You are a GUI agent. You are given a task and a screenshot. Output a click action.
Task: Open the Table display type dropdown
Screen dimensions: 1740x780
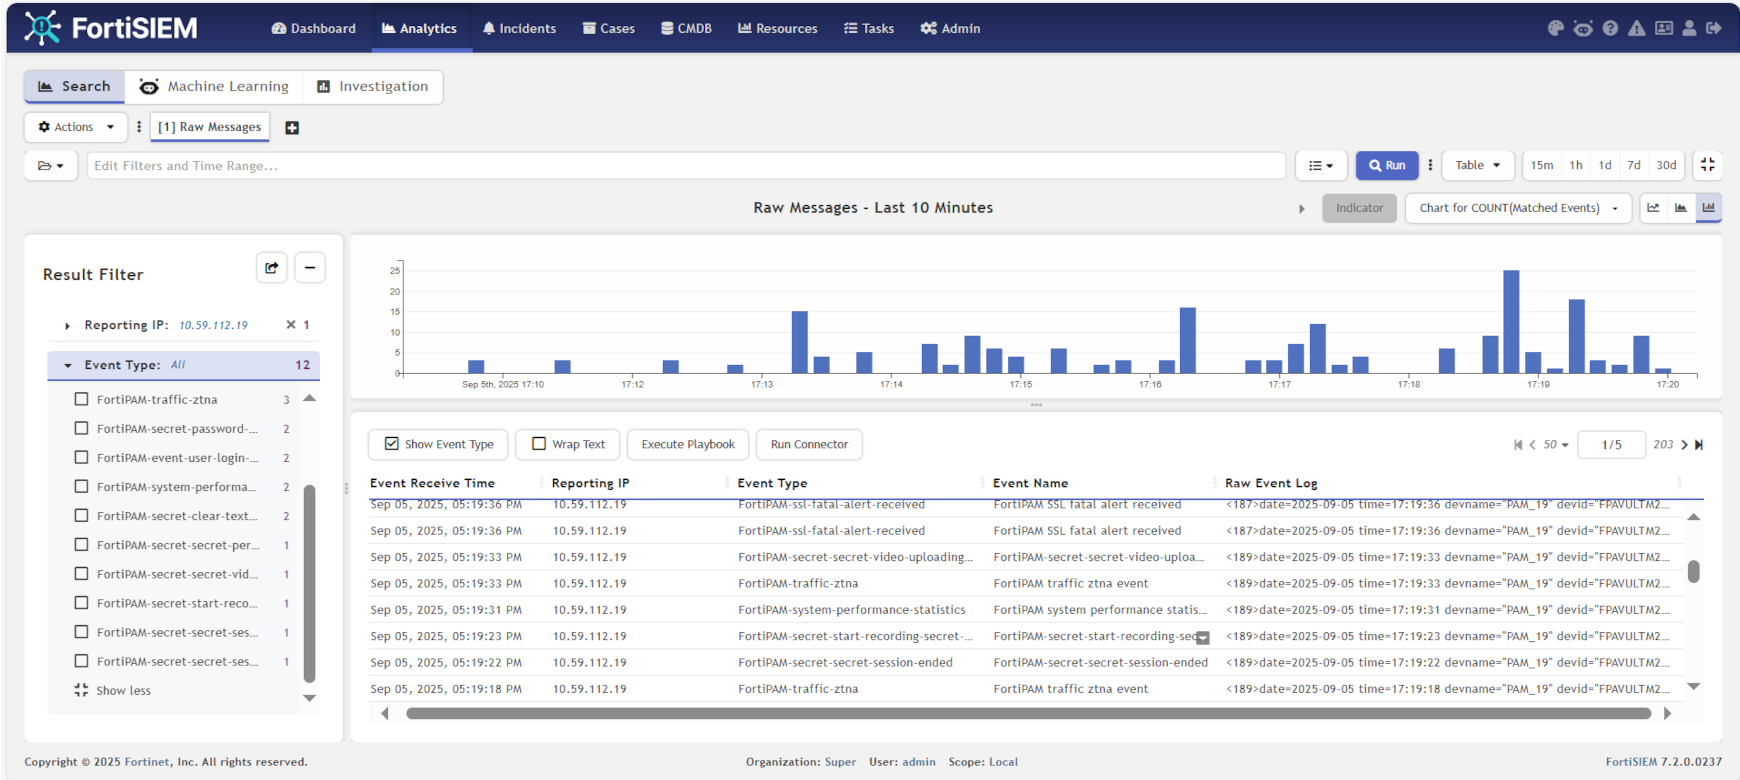(1477, 165)
